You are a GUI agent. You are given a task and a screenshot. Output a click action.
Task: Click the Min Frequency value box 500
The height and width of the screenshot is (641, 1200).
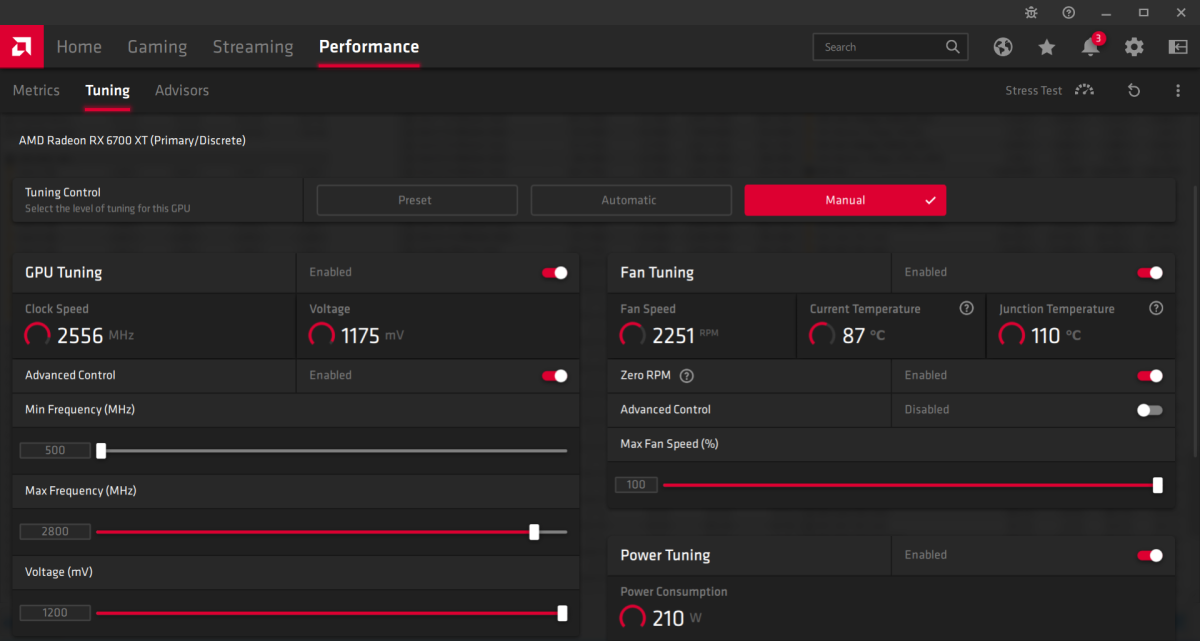tap(55, 450)
